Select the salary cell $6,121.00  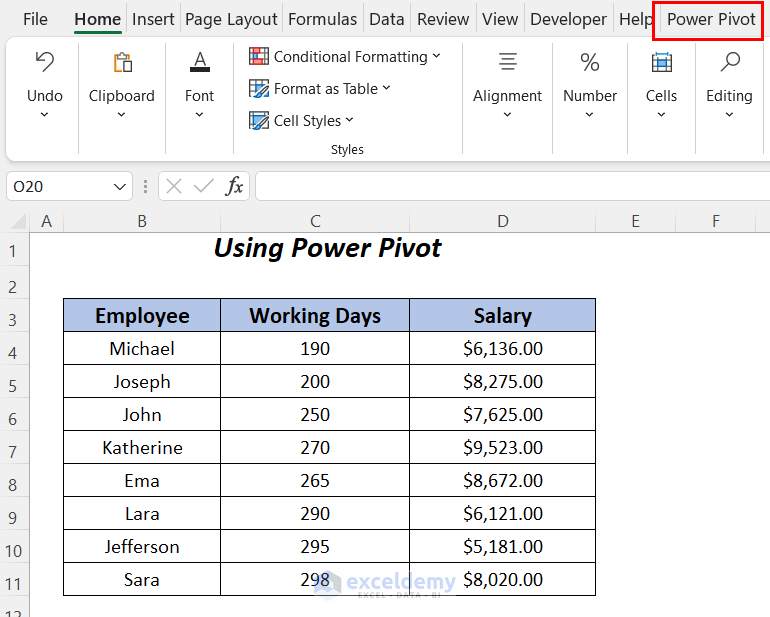pos(503,513)
